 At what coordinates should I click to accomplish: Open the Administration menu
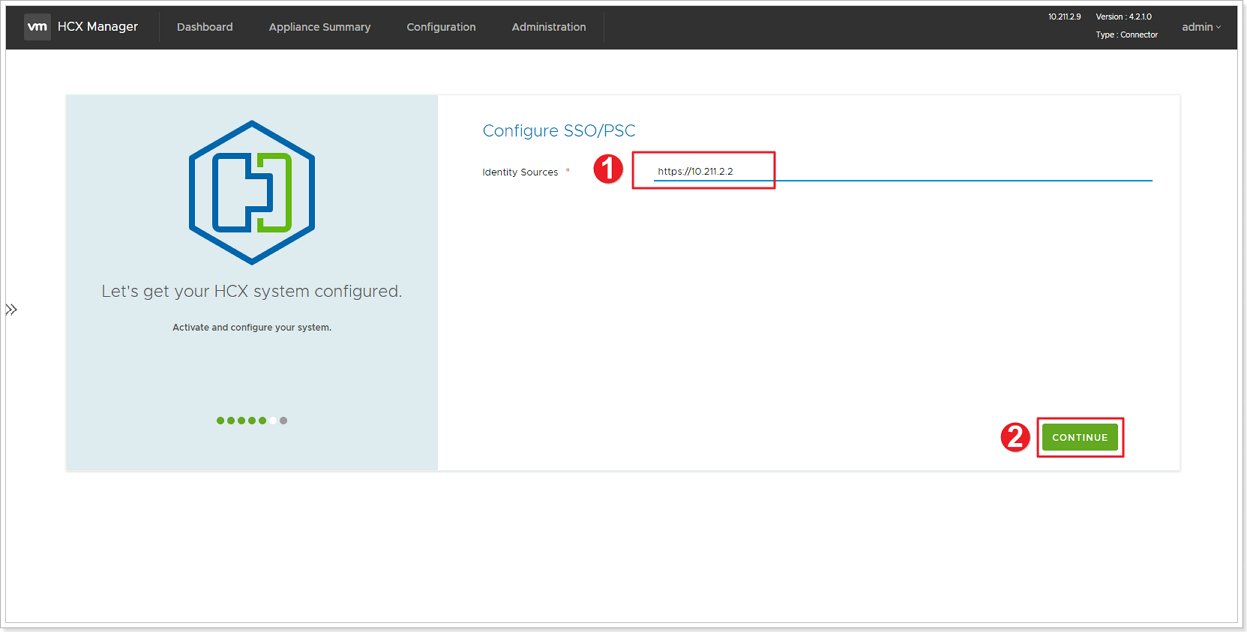point(549,27)
